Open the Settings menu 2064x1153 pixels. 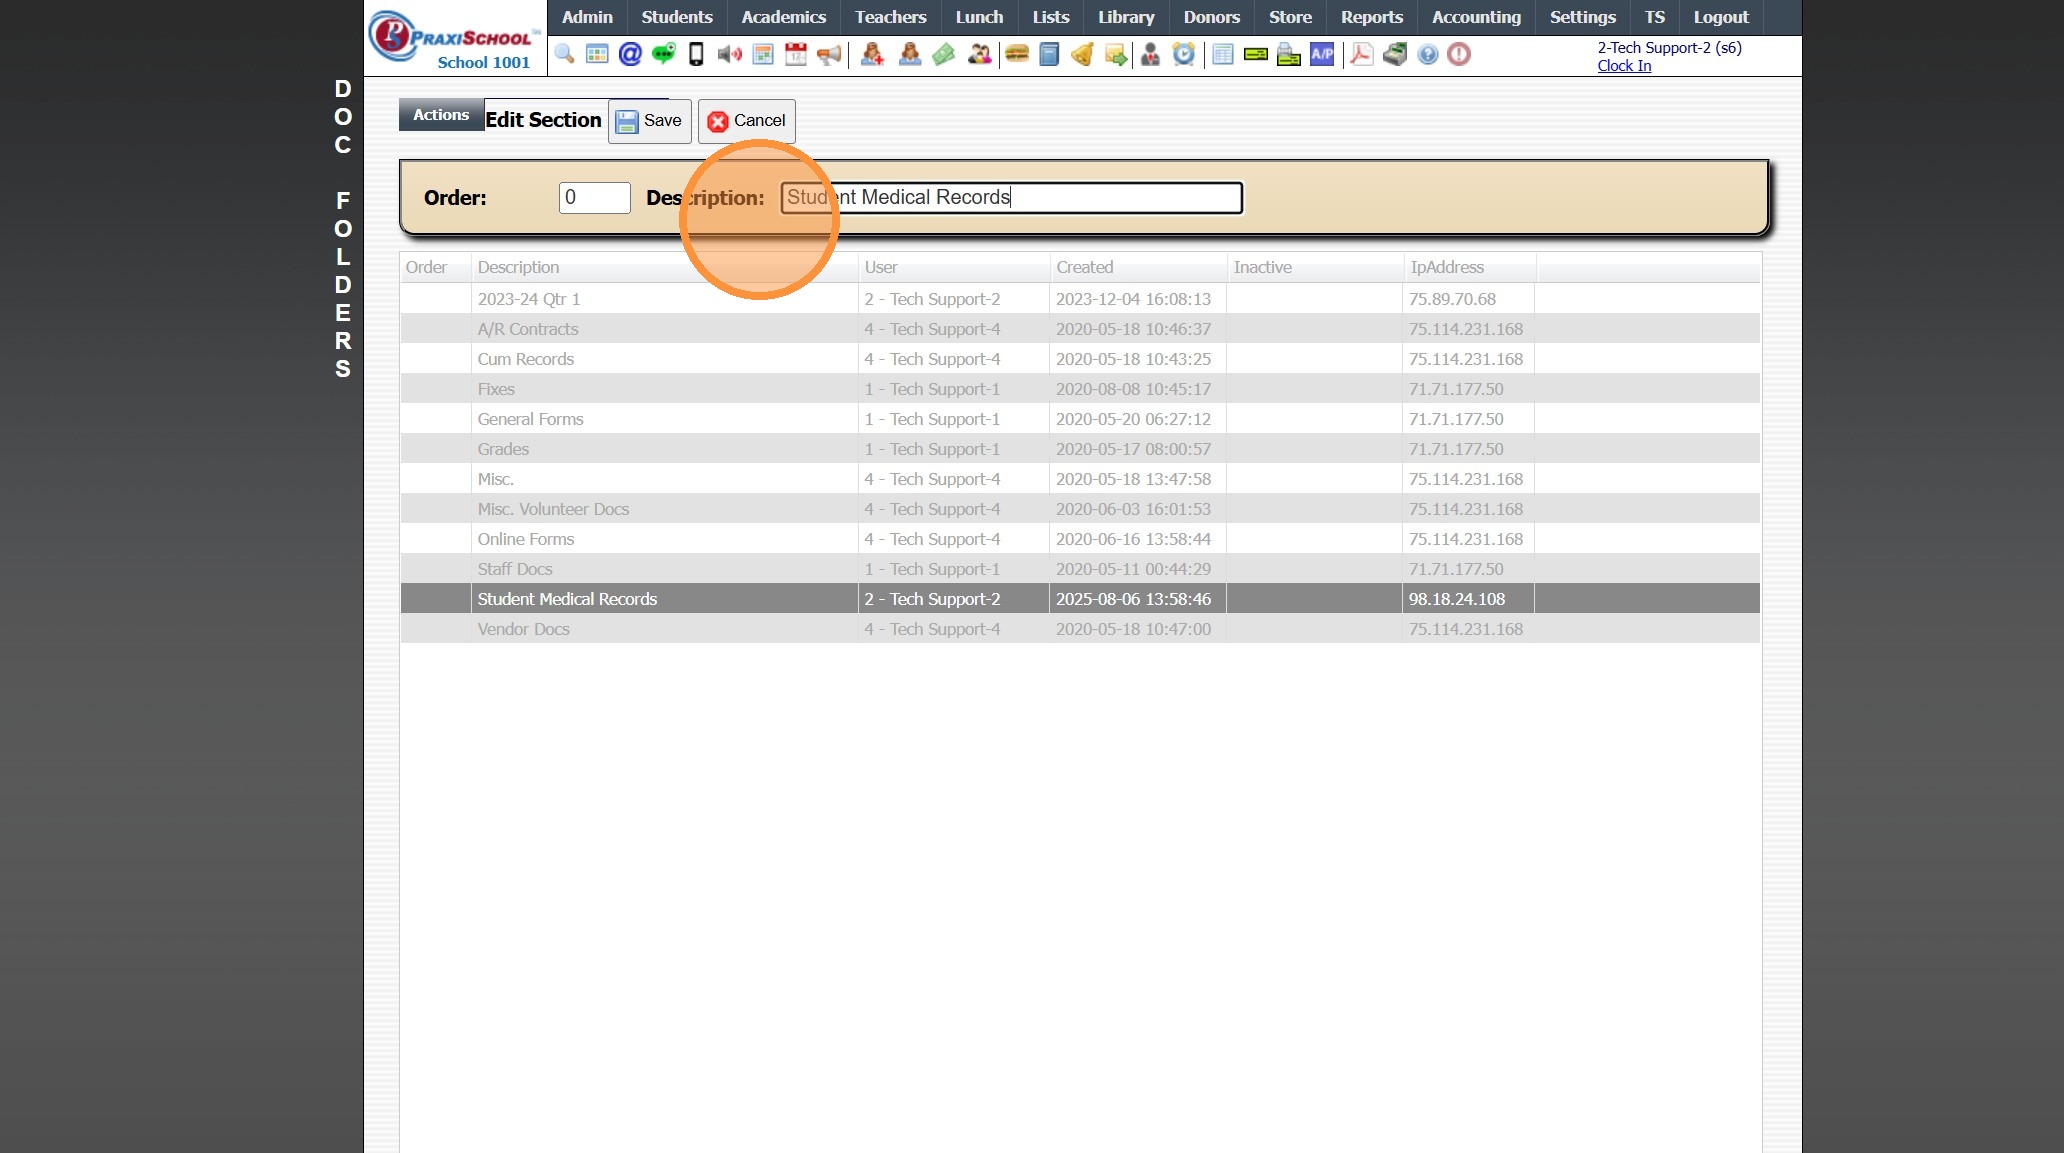click(x=1582, y=17)
